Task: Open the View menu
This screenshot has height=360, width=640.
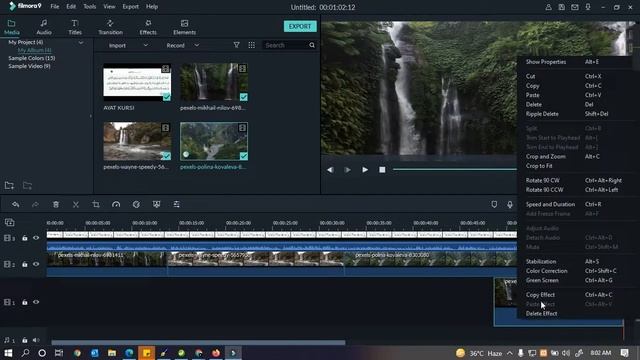Action: 109,7
